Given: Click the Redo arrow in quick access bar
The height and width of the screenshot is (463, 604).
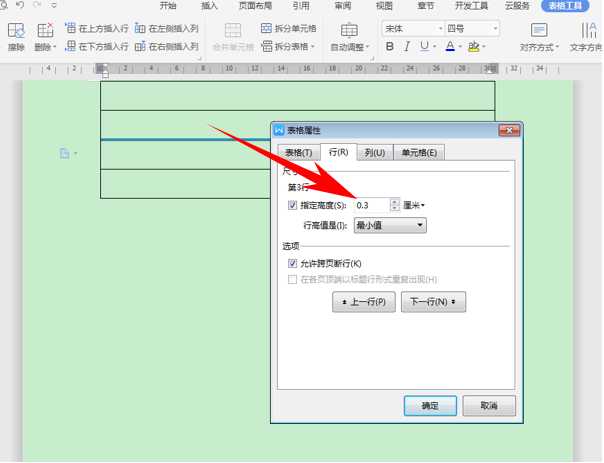Looking at the screenshot, I should (38, 5).
